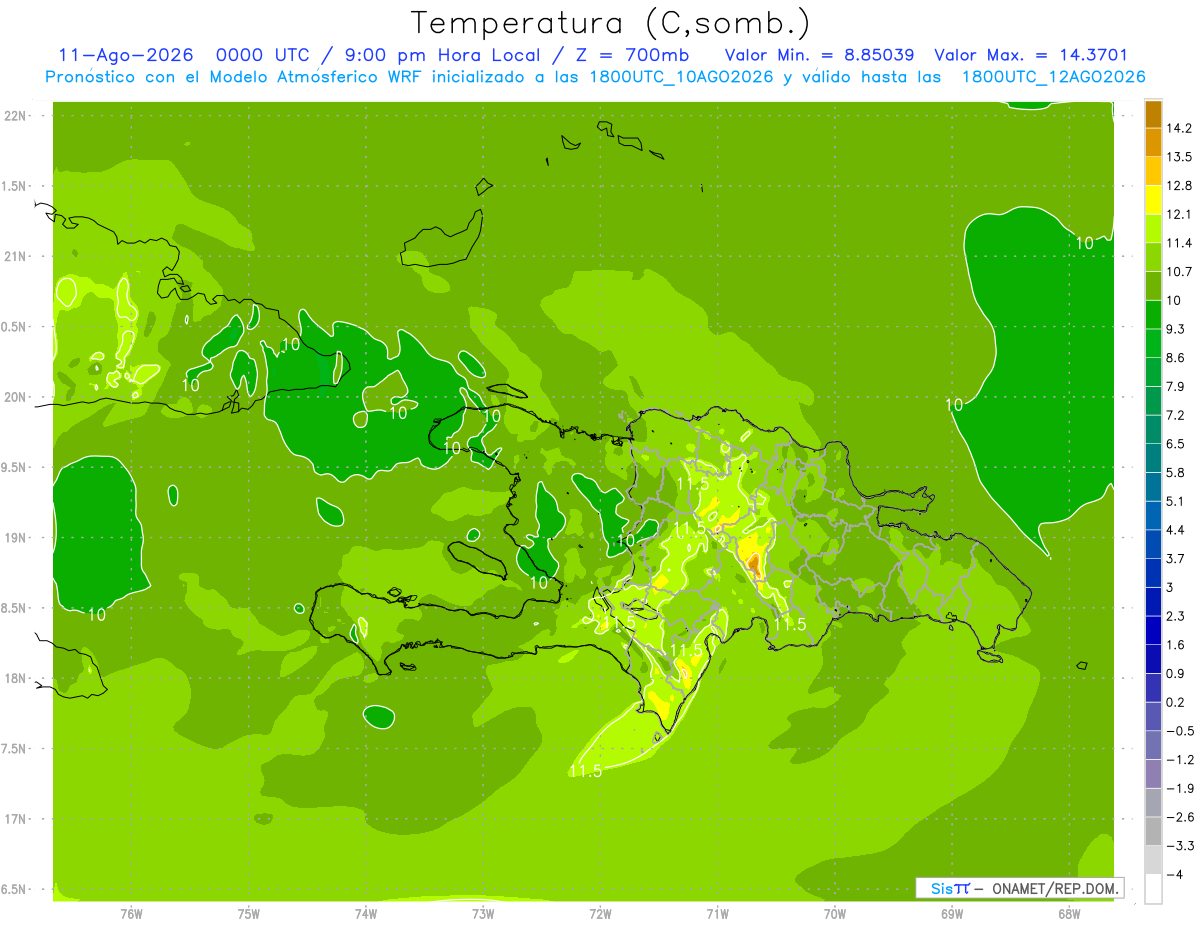Click the 68W longitude axis label

[x=1069, y=913]
